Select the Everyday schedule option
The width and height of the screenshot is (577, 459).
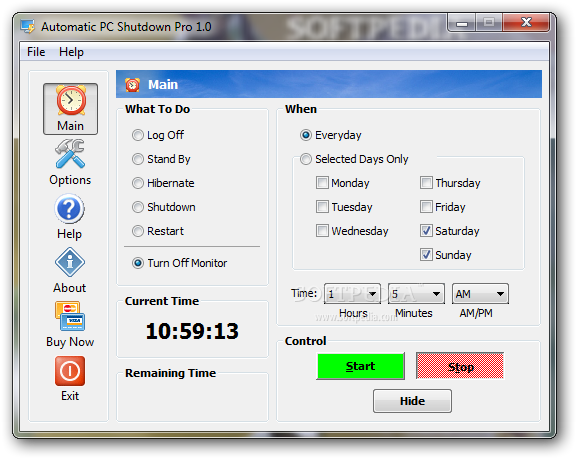(305, 135)
